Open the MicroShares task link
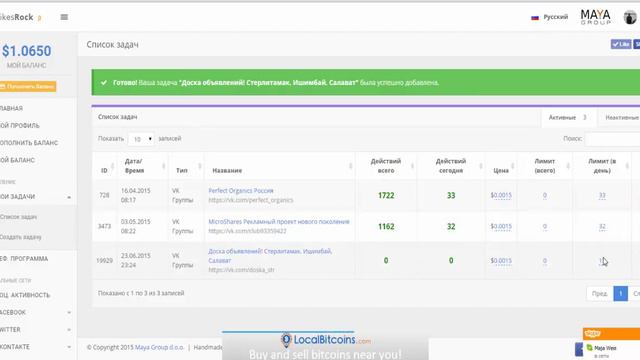 [x=279, y=222]
